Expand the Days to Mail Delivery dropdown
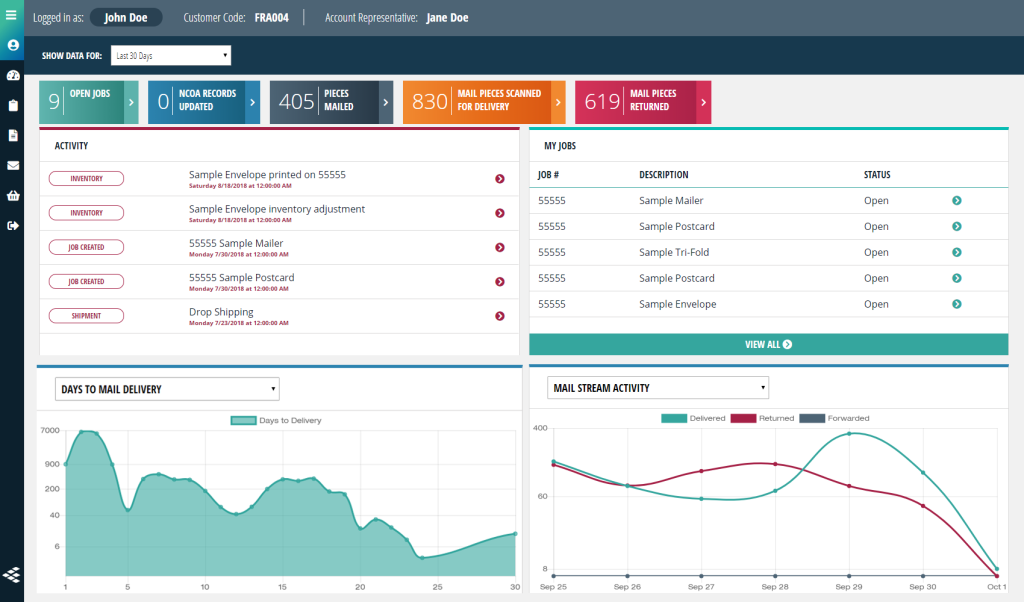This screenshot has width=1024, height=602. [167, 389]
